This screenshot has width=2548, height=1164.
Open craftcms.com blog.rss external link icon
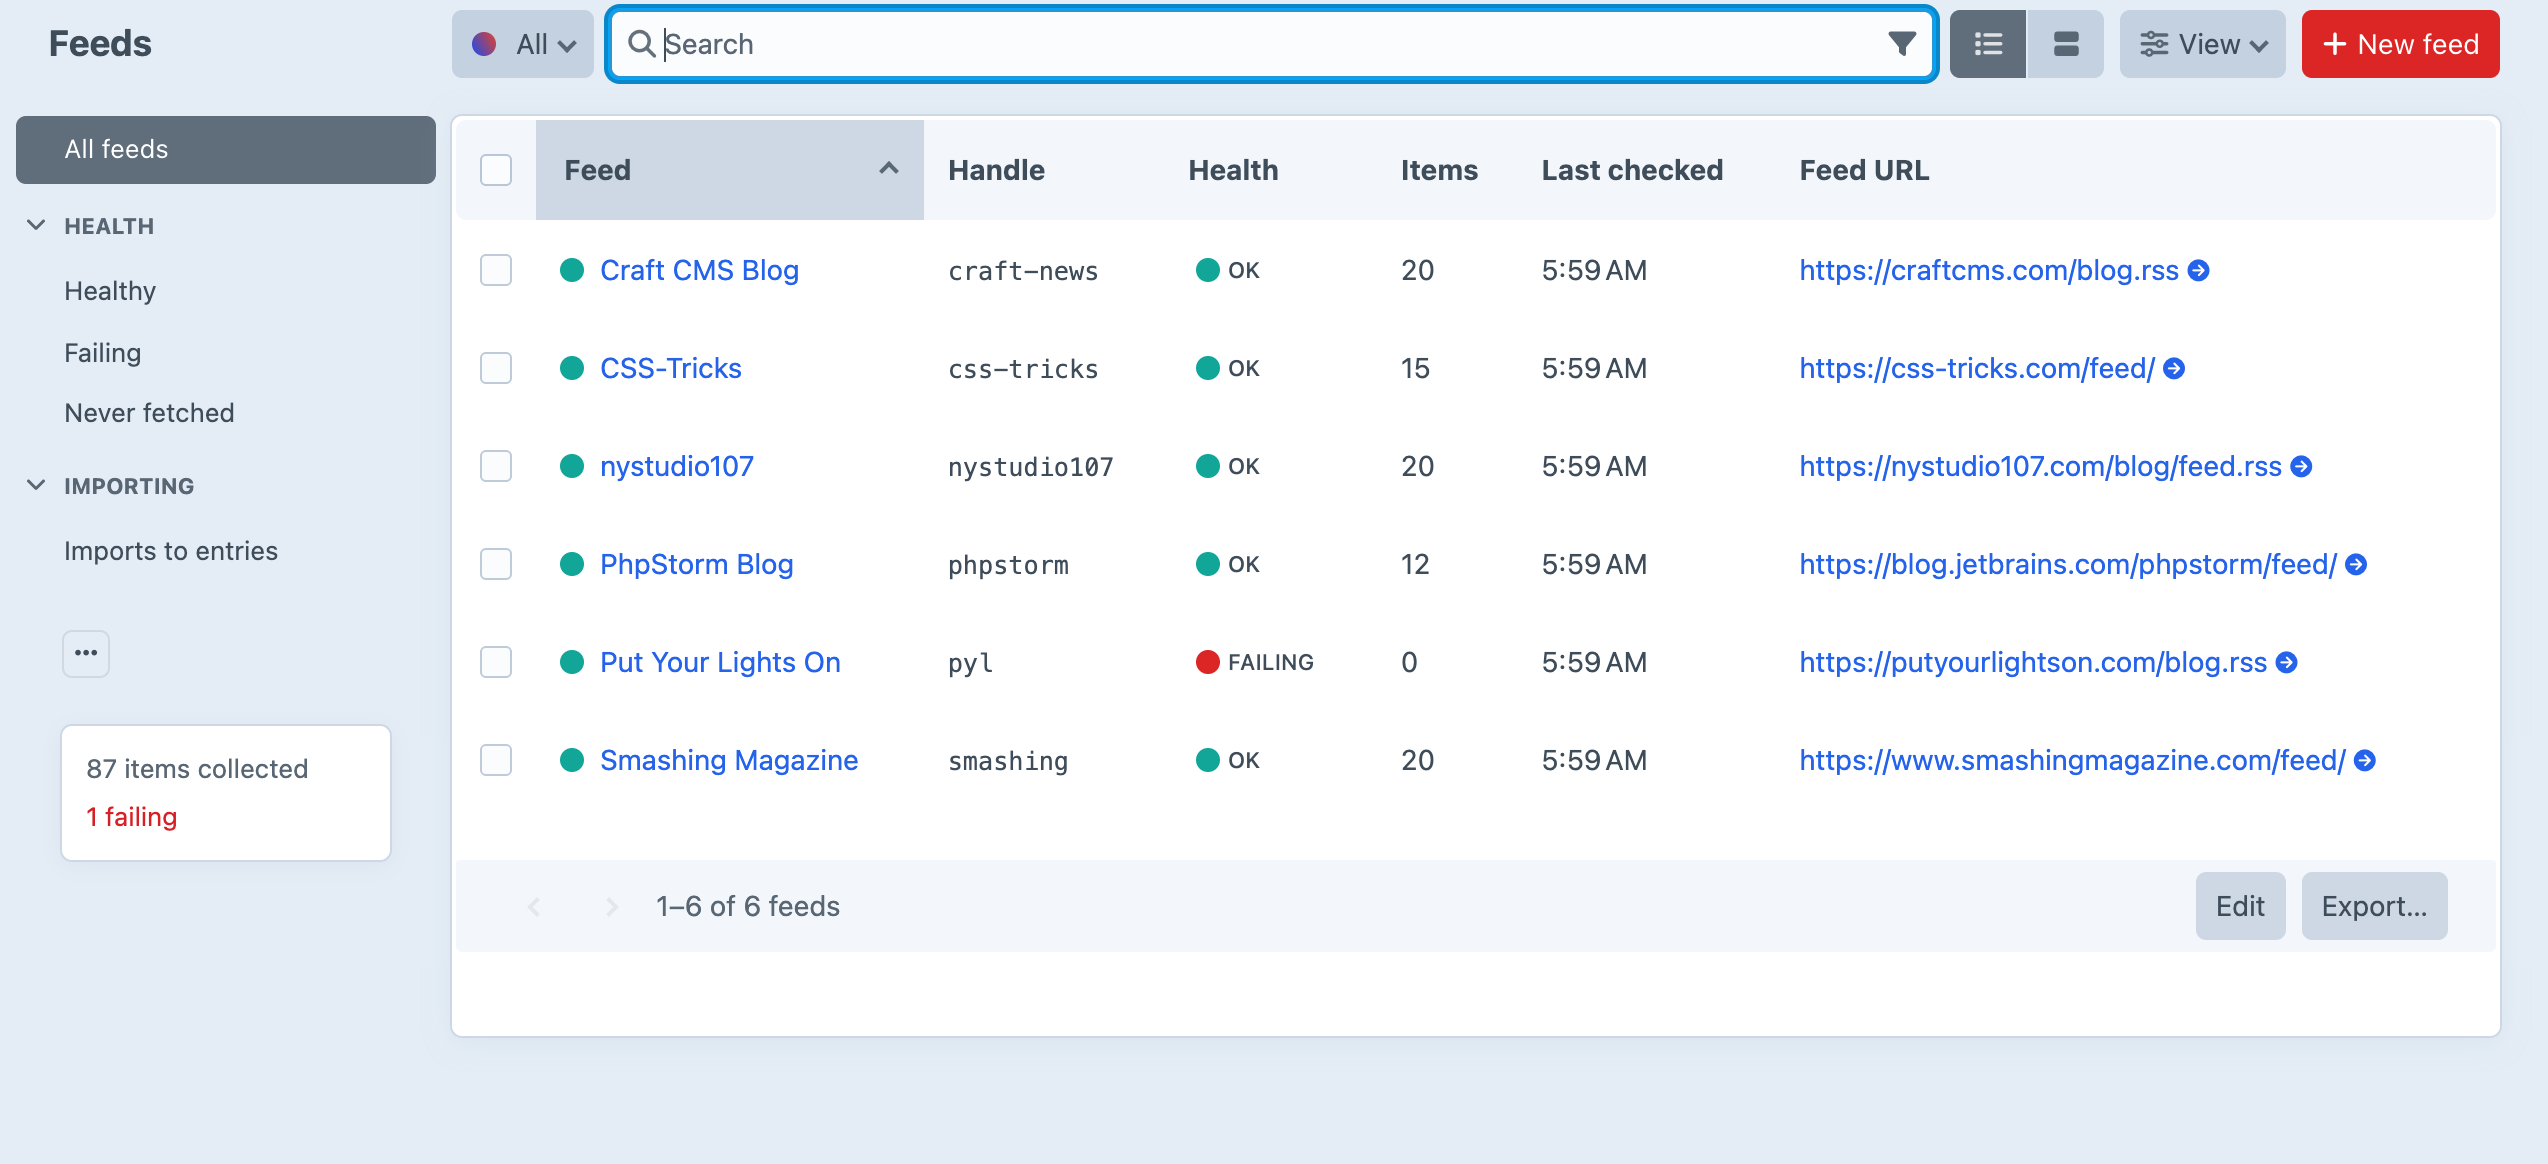2198,271
